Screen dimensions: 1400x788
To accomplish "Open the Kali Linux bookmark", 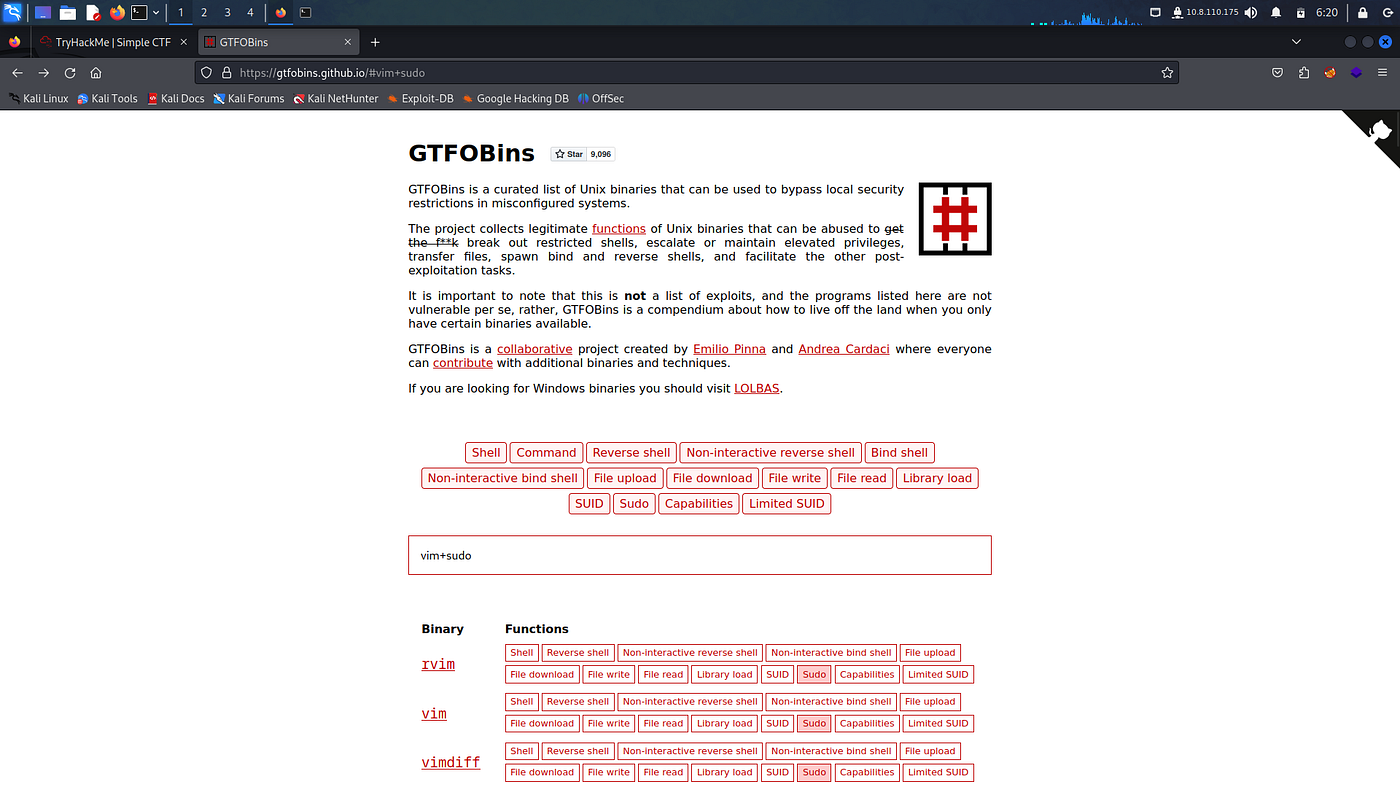I will (39, 99).
